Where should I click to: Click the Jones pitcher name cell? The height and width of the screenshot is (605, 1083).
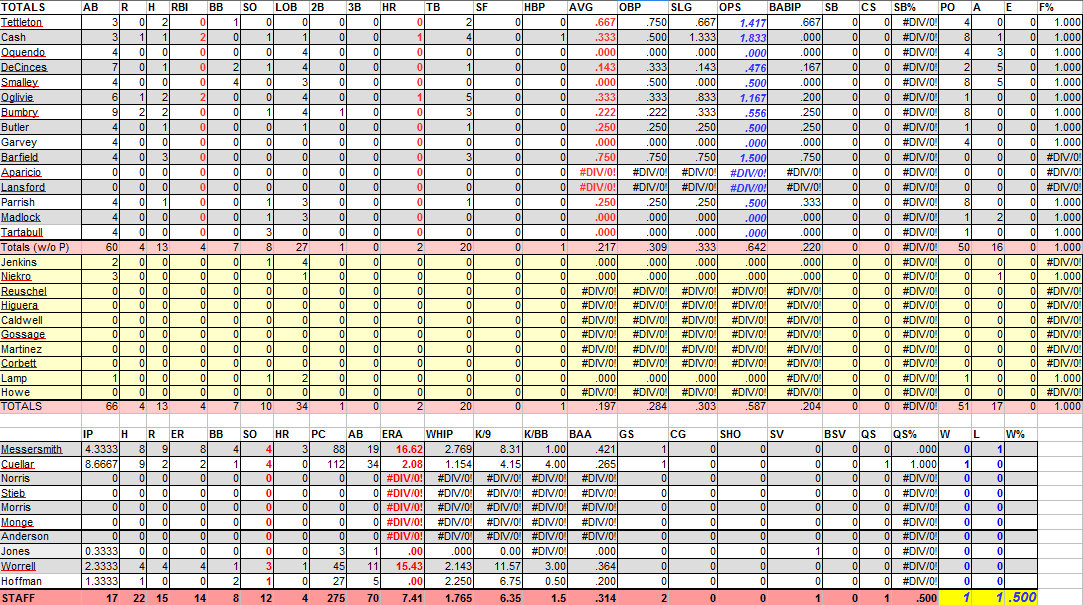(41, 552)
